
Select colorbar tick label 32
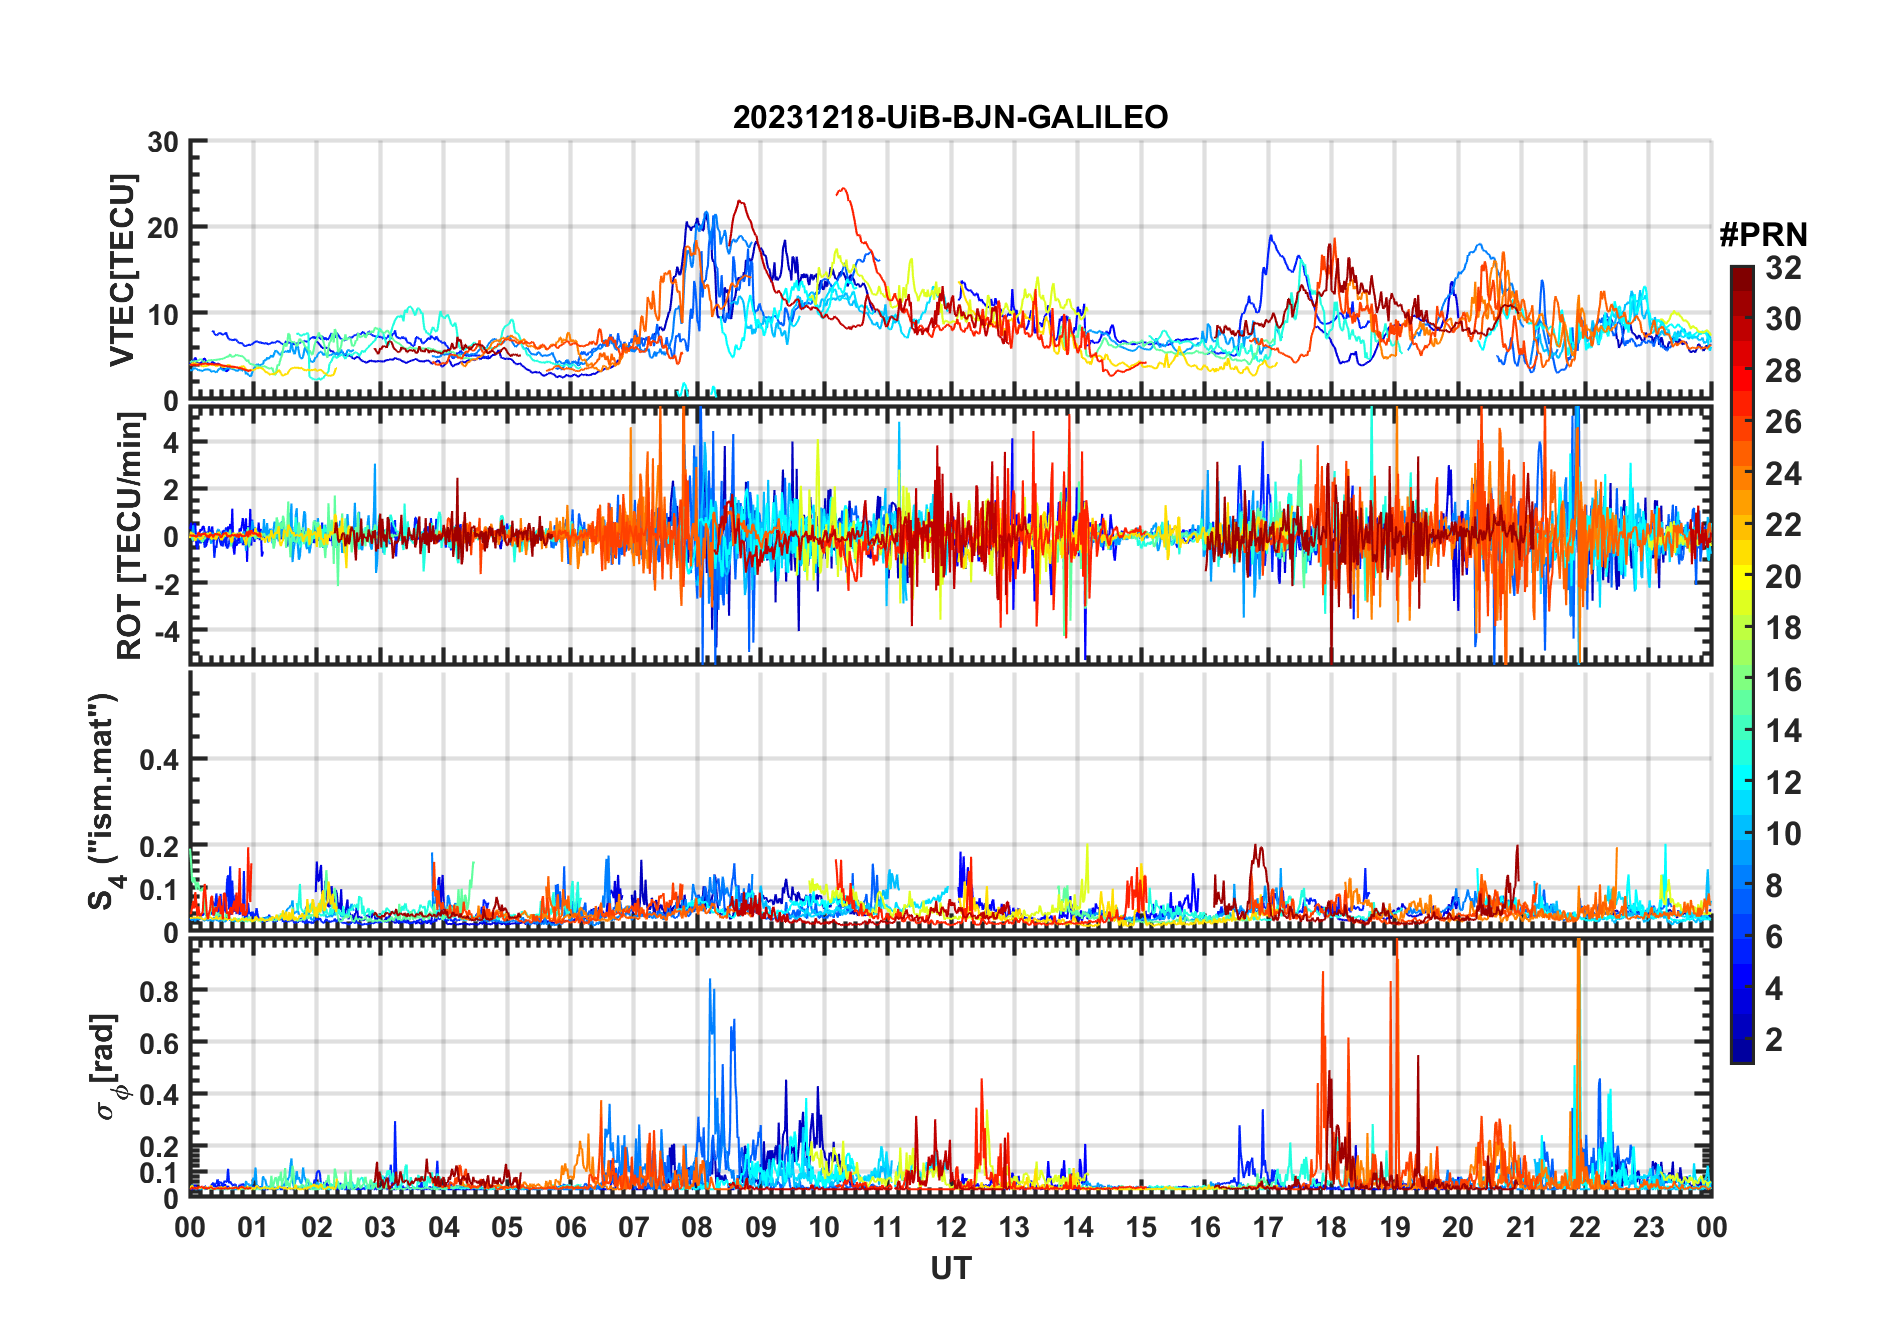tap(1783, 268)
